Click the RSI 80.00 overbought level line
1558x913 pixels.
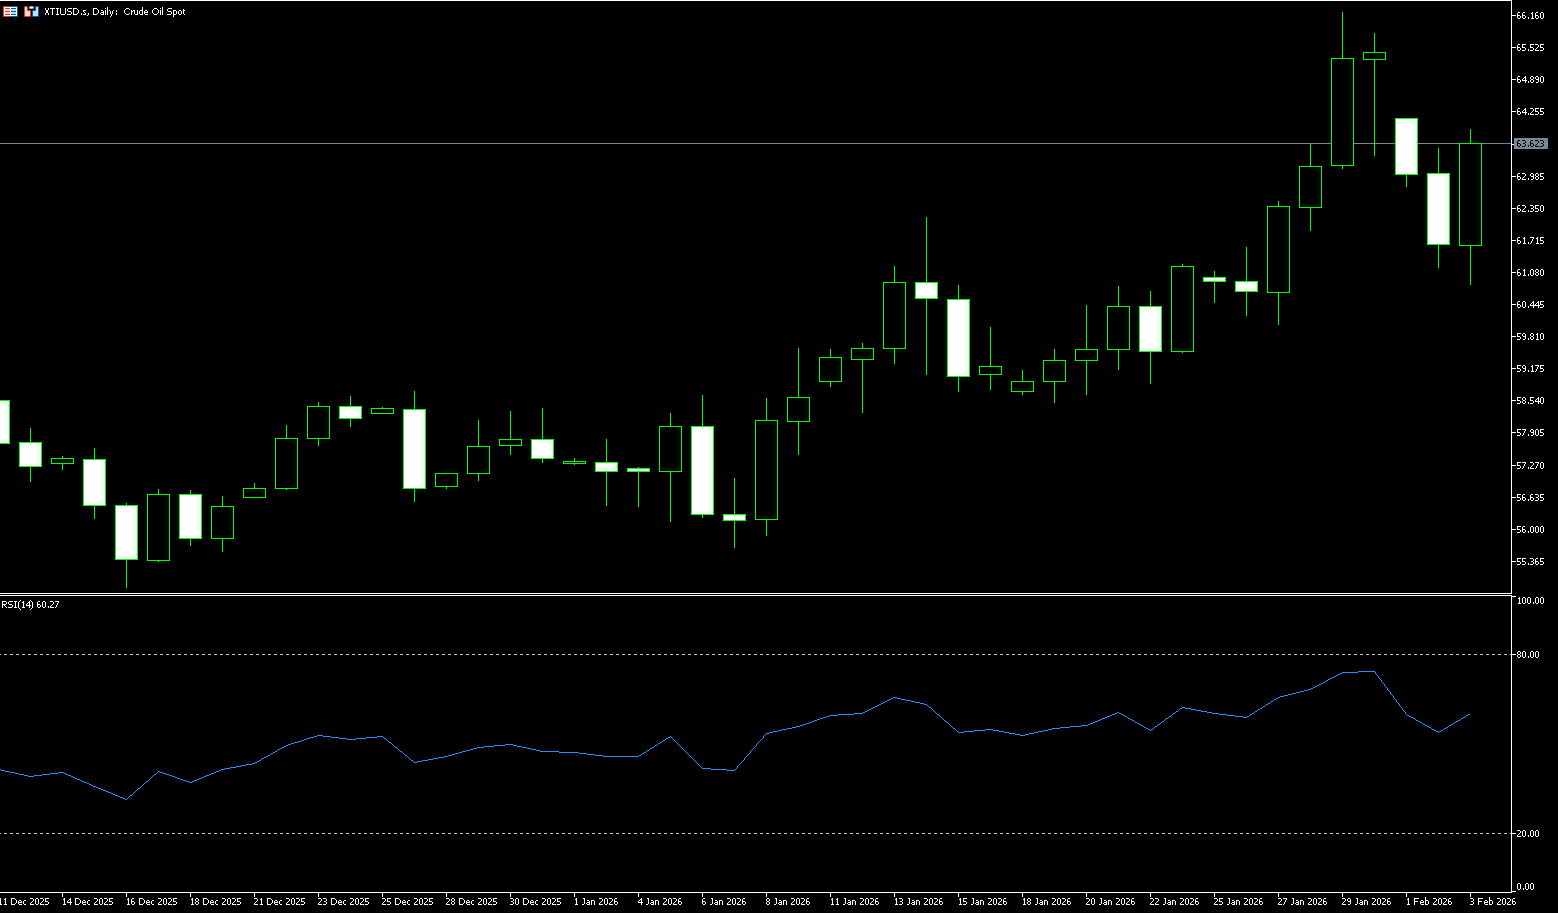[700, 654]
